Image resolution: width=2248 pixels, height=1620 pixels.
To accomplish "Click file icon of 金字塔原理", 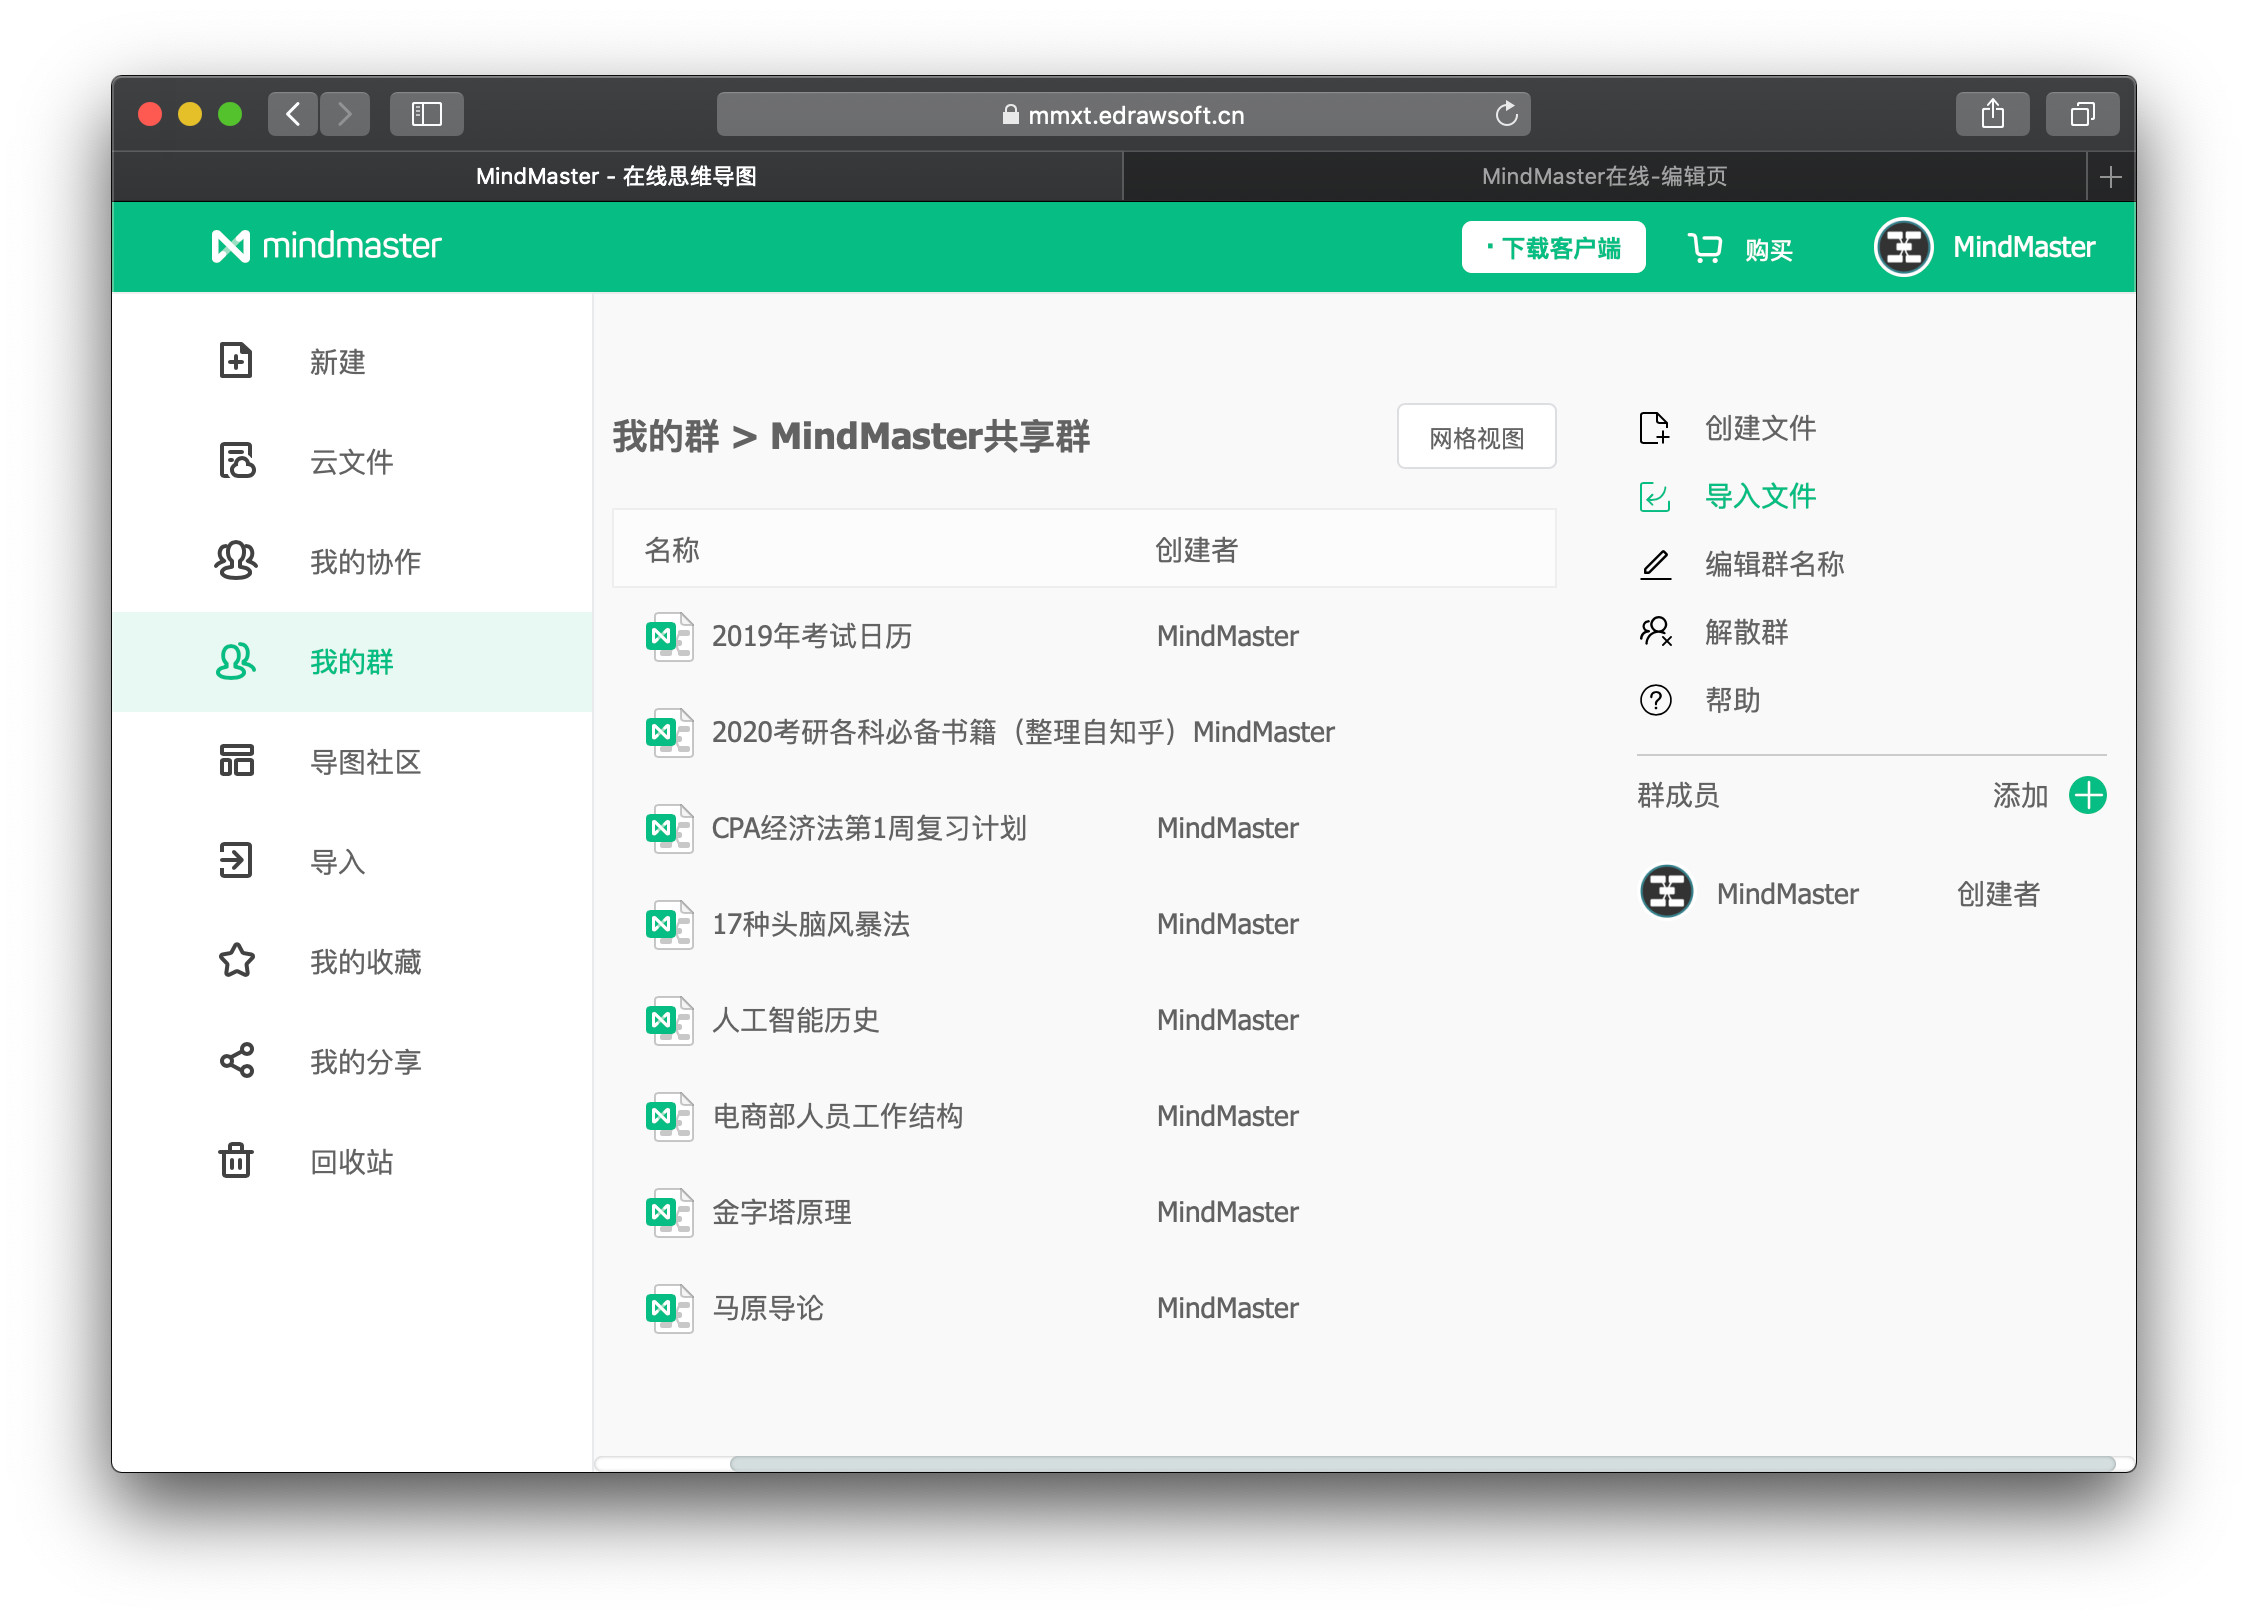I will [669, 1212].
